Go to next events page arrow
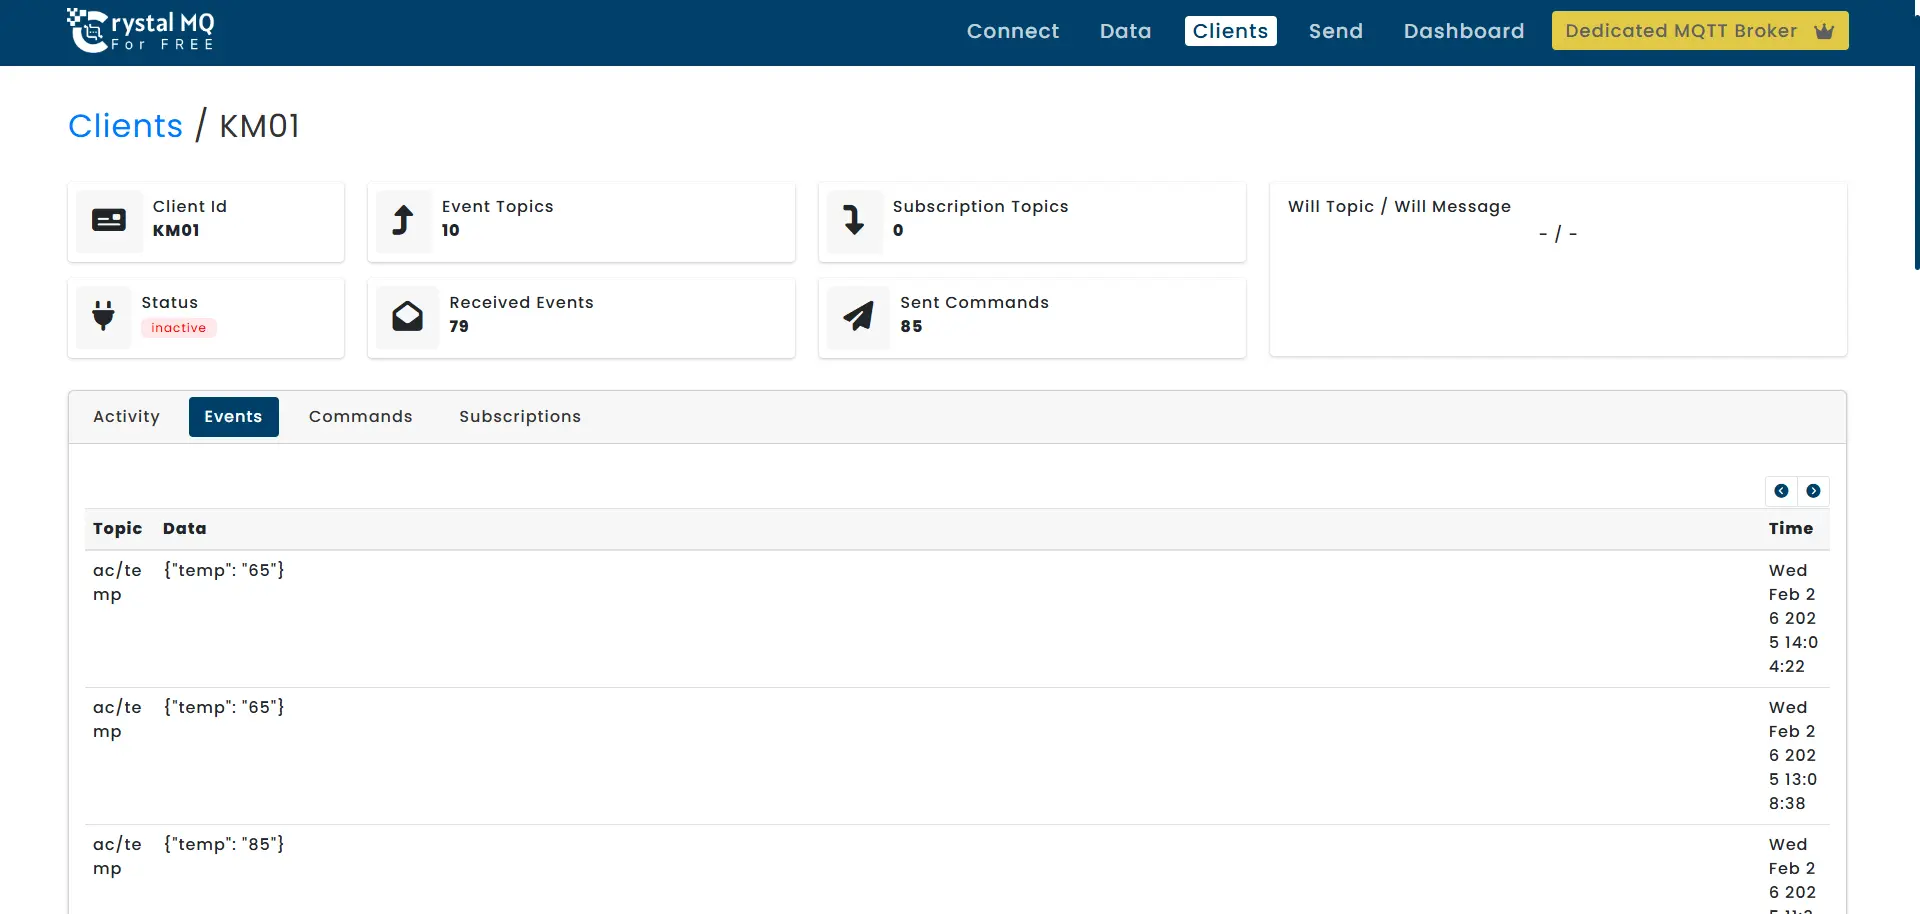Viewport: 1920px width, 914px height. pos(1813,491)
